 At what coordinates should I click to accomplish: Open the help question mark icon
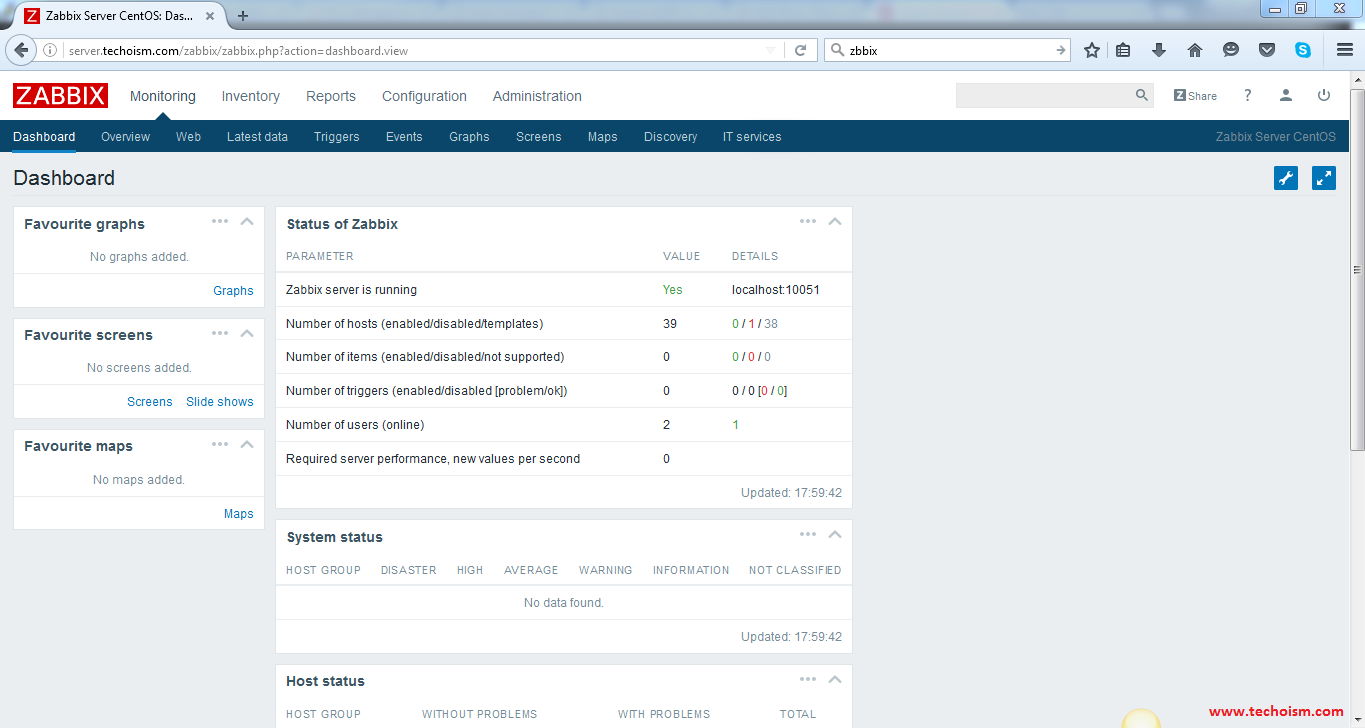(x=1247, y=96)
